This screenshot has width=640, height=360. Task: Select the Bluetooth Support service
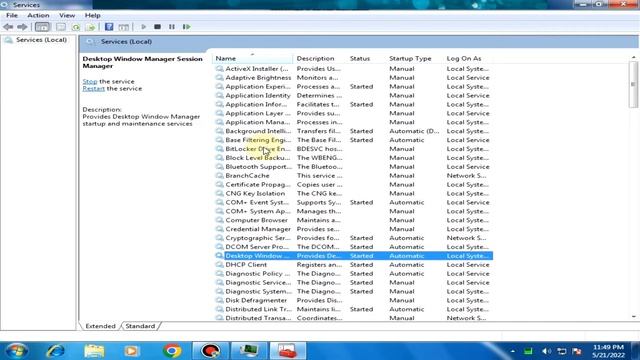[353, 167]
